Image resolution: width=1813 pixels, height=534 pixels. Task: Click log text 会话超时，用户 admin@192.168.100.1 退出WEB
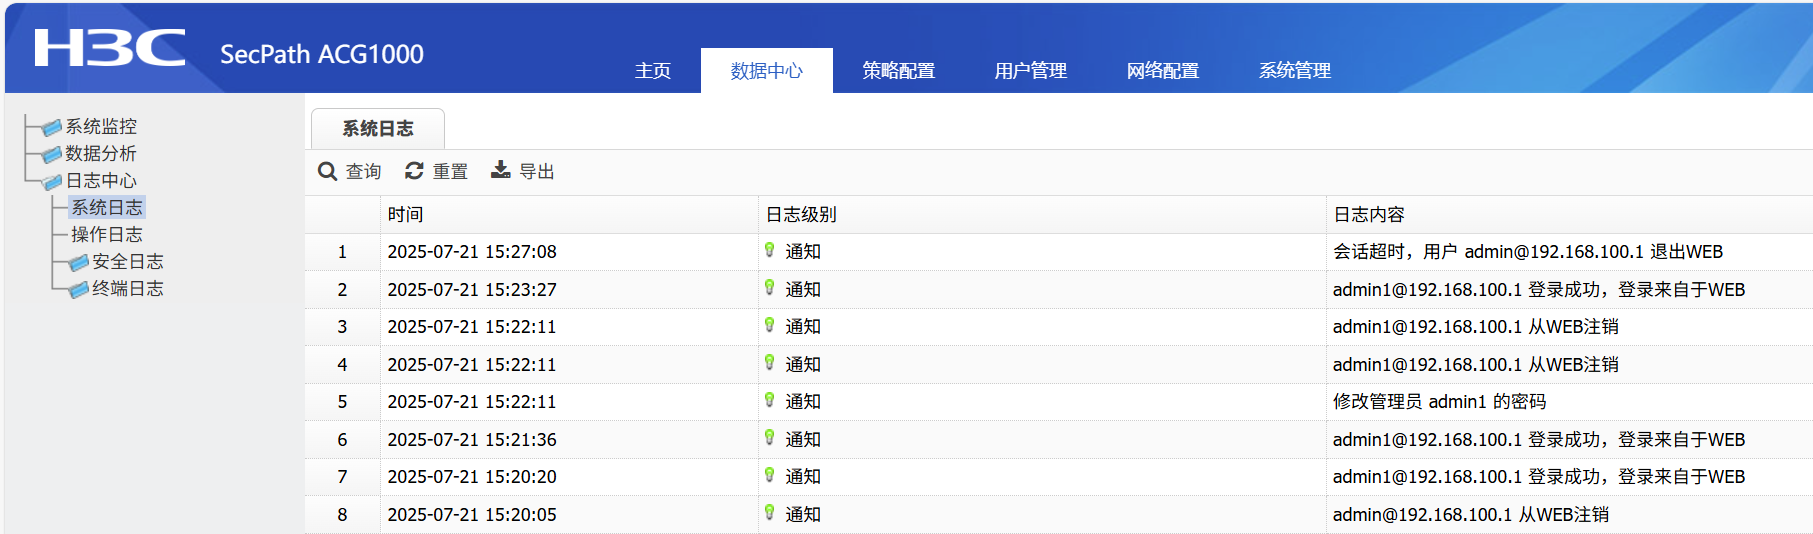click(1528, 252)
